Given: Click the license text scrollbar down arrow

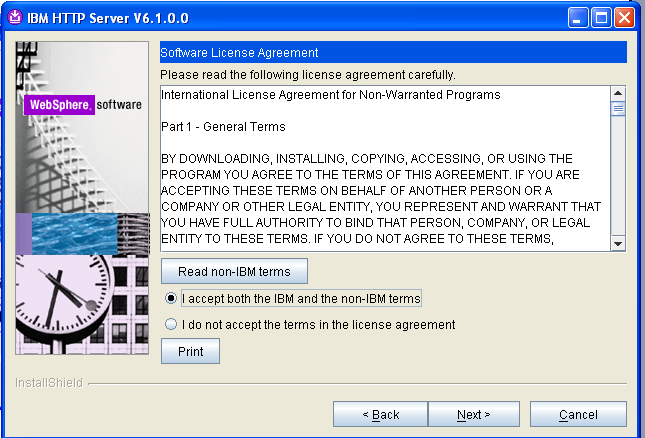Looking at the screenshot, I should [618, 244].
